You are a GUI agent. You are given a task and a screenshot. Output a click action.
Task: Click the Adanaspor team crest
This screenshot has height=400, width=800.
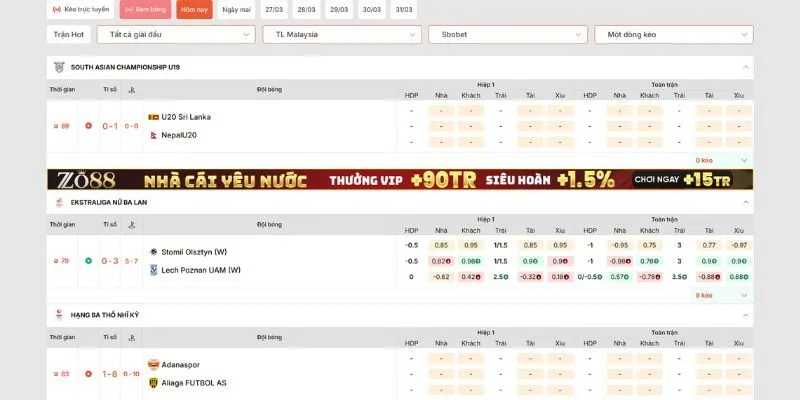coord(154,365)
